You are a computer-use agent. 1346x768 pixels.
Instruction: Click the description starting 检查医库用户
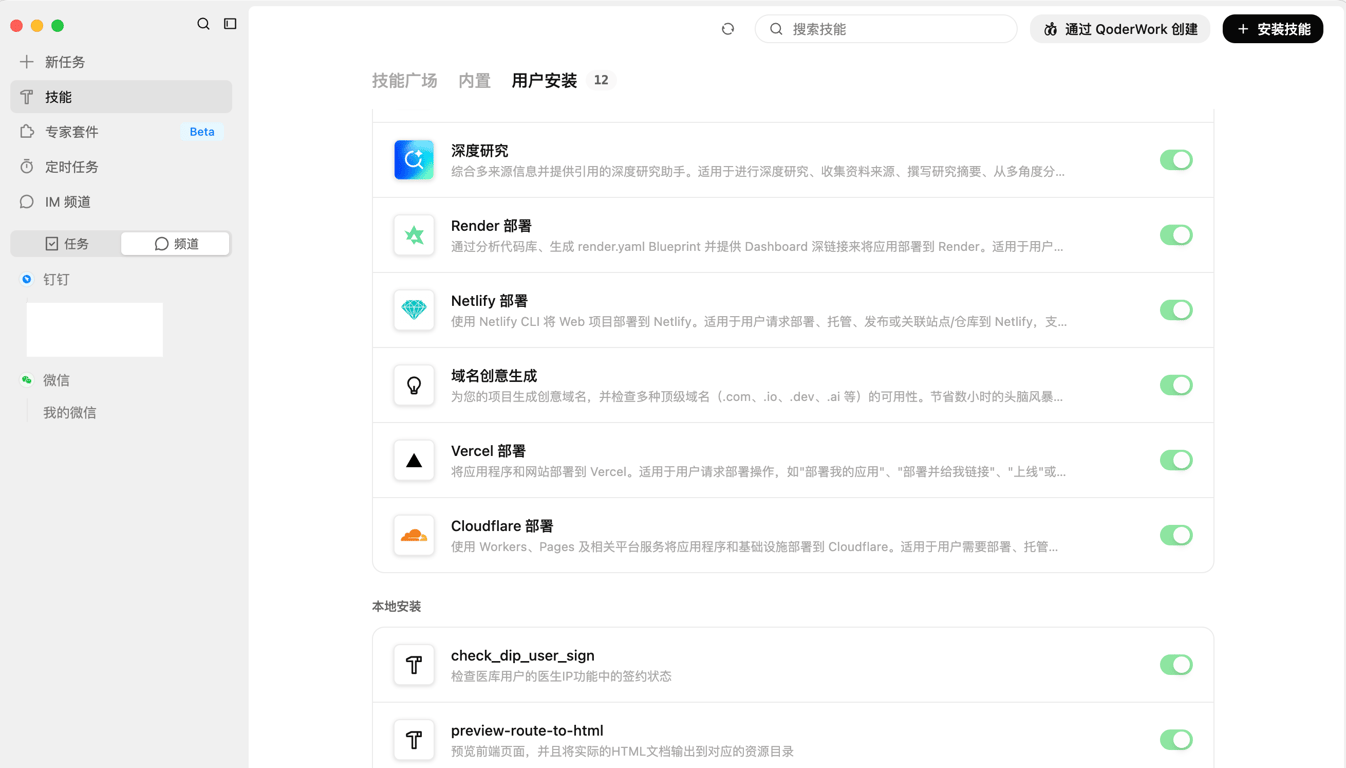click(x=561, y=677)
